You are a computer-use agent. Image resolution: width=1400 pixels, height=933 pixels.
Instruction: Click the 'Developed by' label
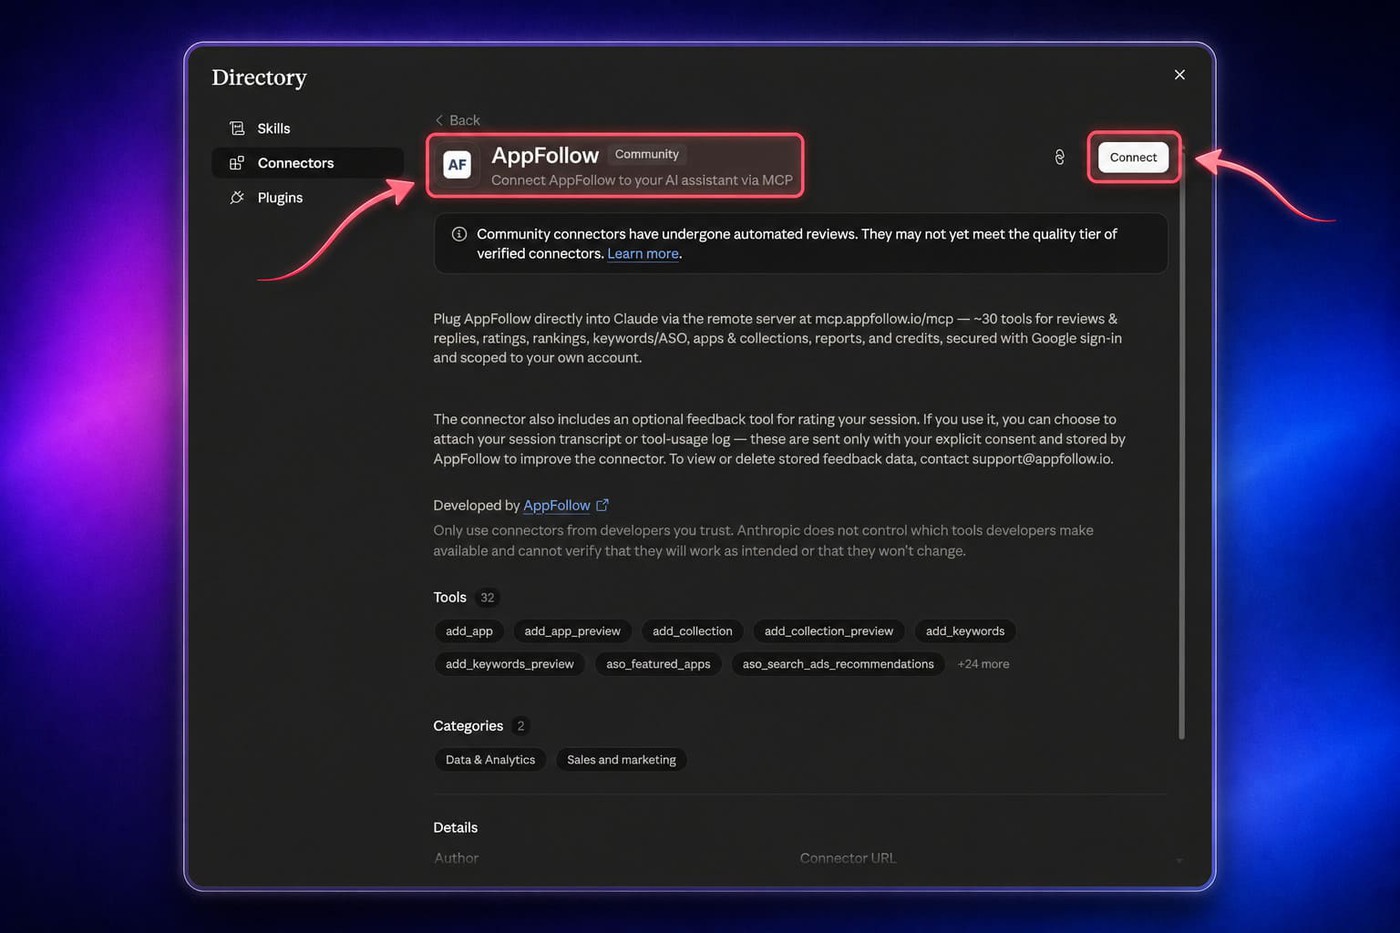coord(476,505)
